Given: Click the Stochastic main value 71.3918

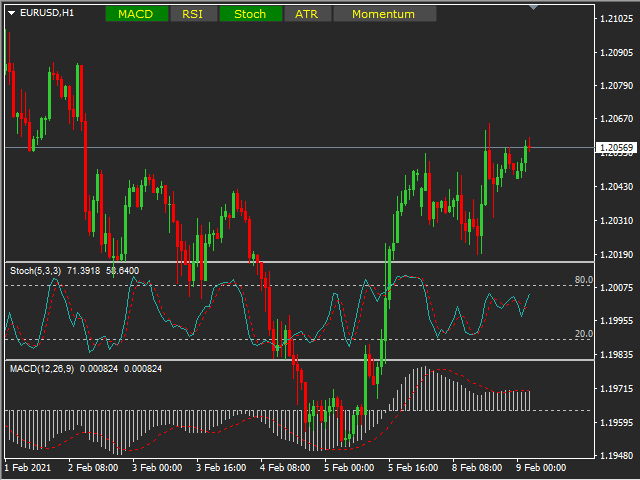Looking at the screenshot, I should (83, 271).
